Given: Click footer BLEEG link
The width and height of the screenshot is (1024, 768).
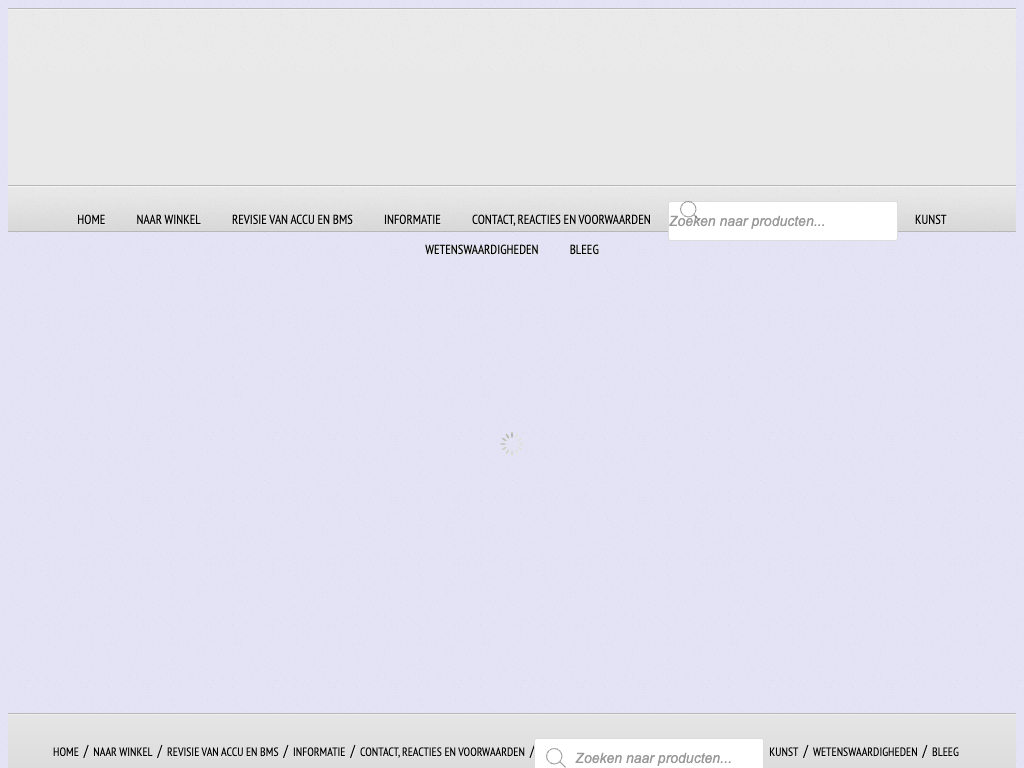Looking at the screenshot, I should (945, 752).
